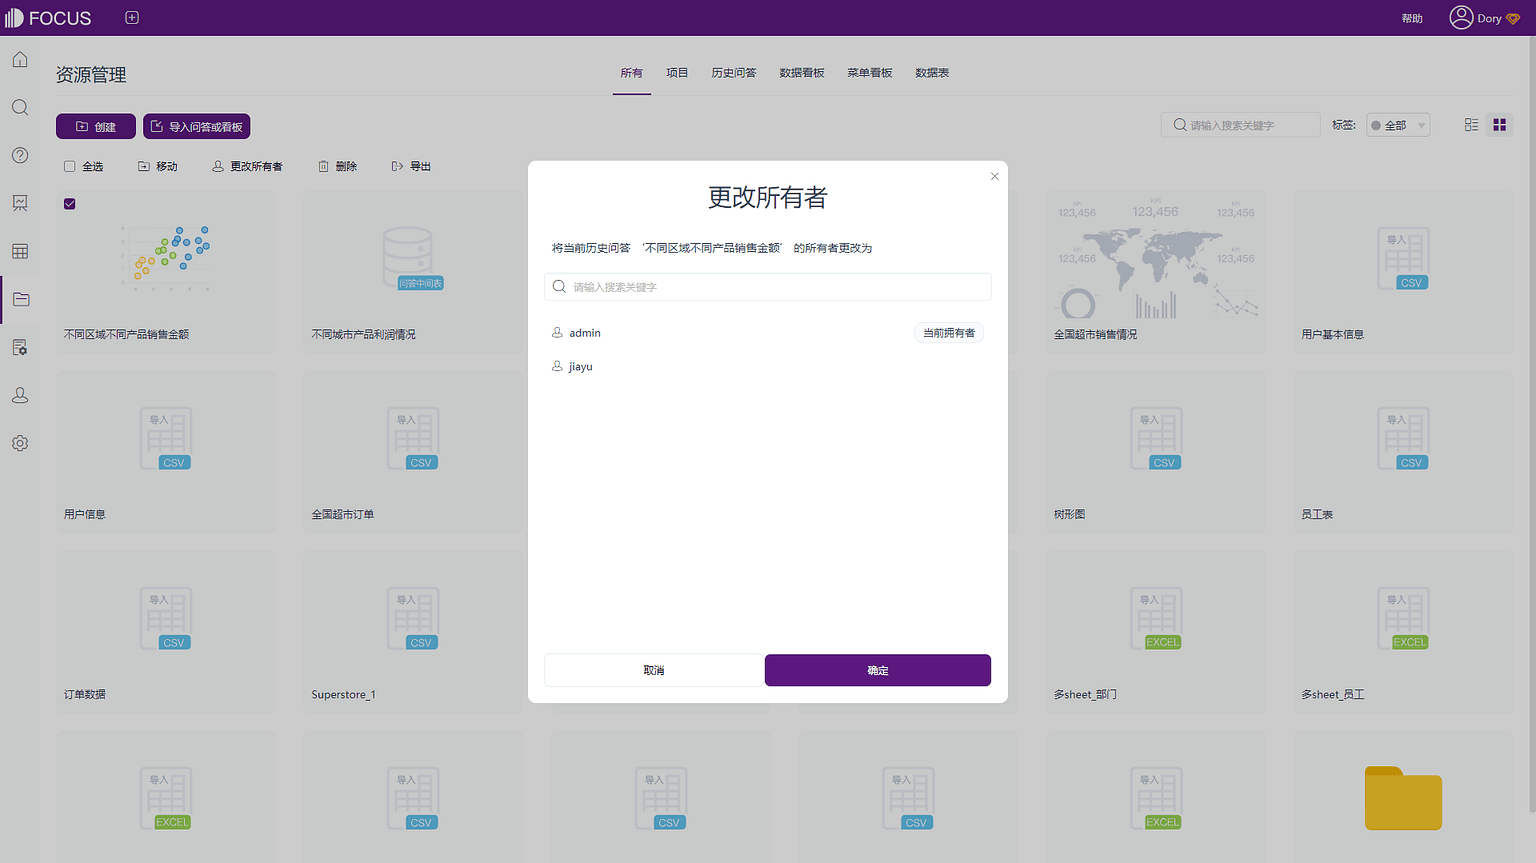1536x863 pixels.
Task: Focus the resource search field
Action: click(x=1241, y=125)
